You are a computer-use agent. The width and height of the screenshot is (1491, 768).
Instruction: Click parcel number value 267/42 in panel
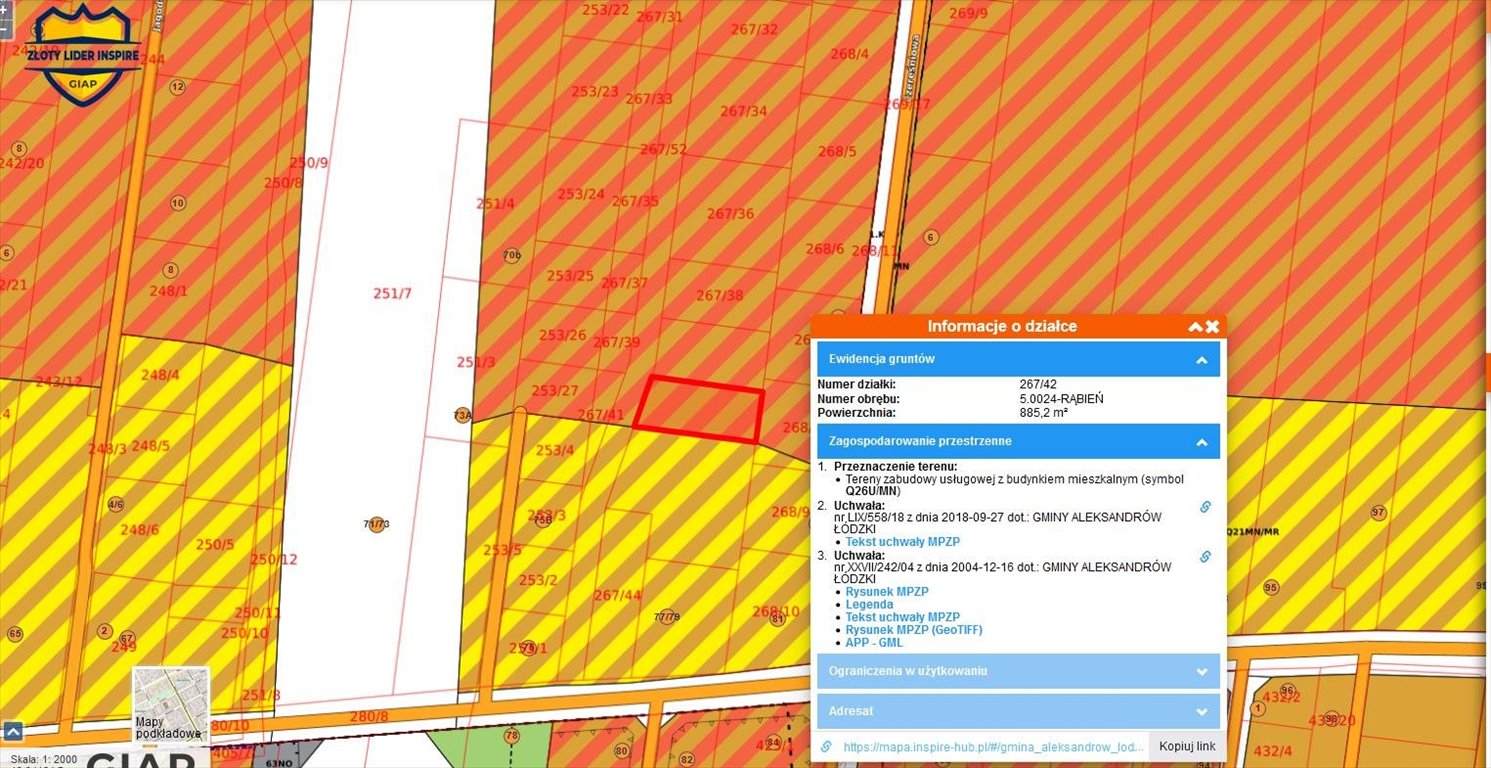tap(1038, 385)
